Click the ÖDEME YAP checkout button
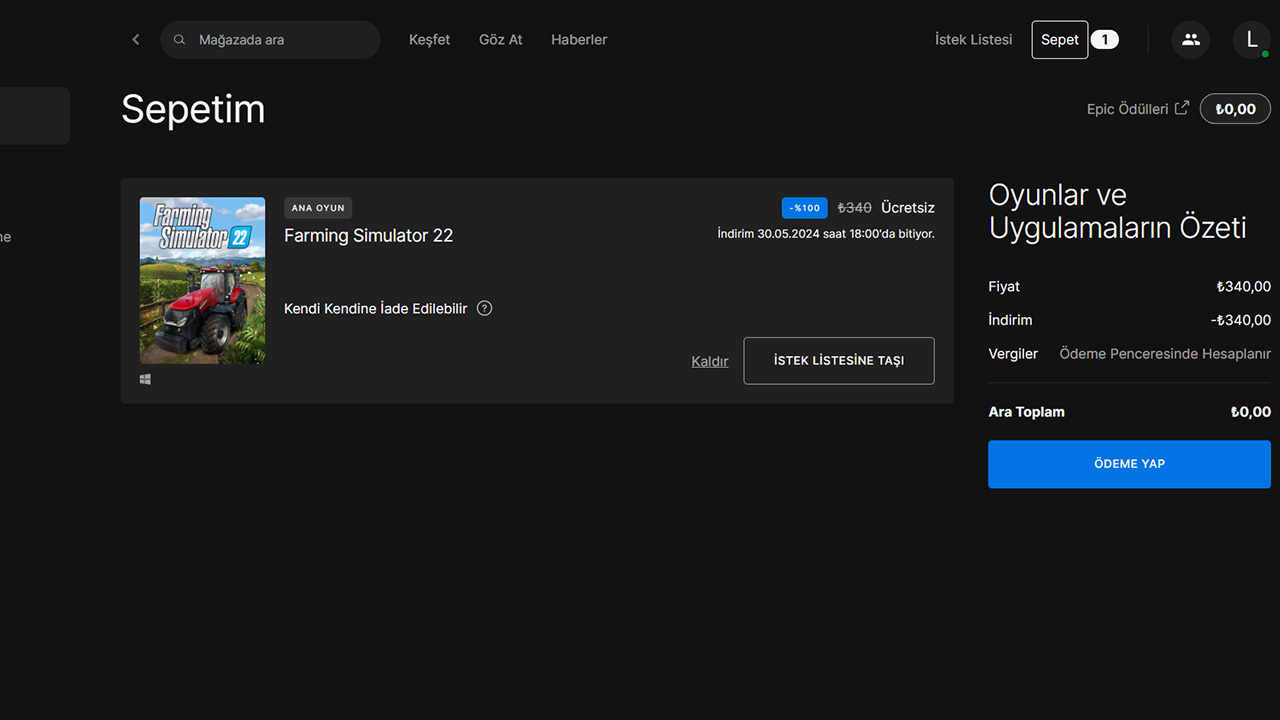 pyautogui.click(x=1129, y=464)
